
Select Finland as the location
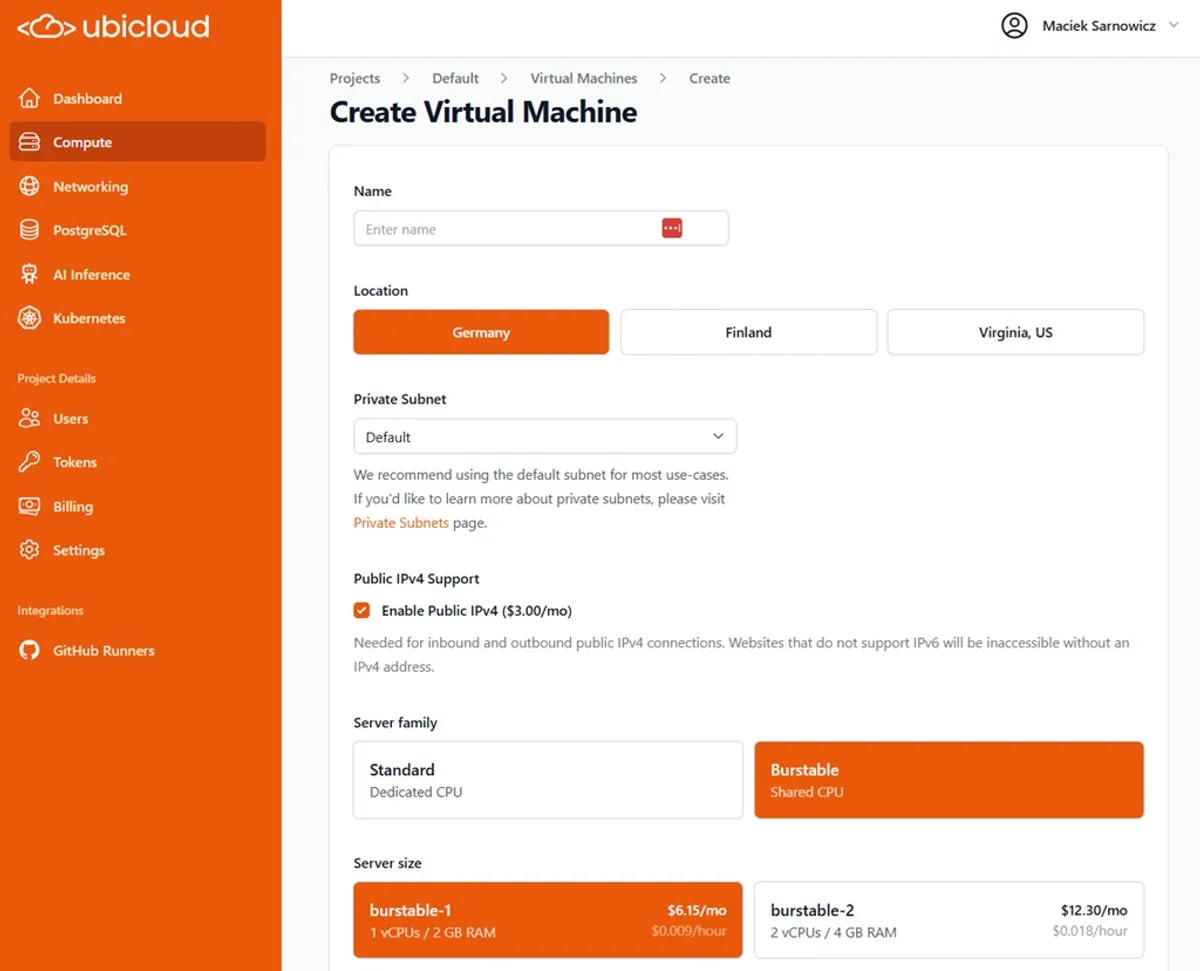748,333
